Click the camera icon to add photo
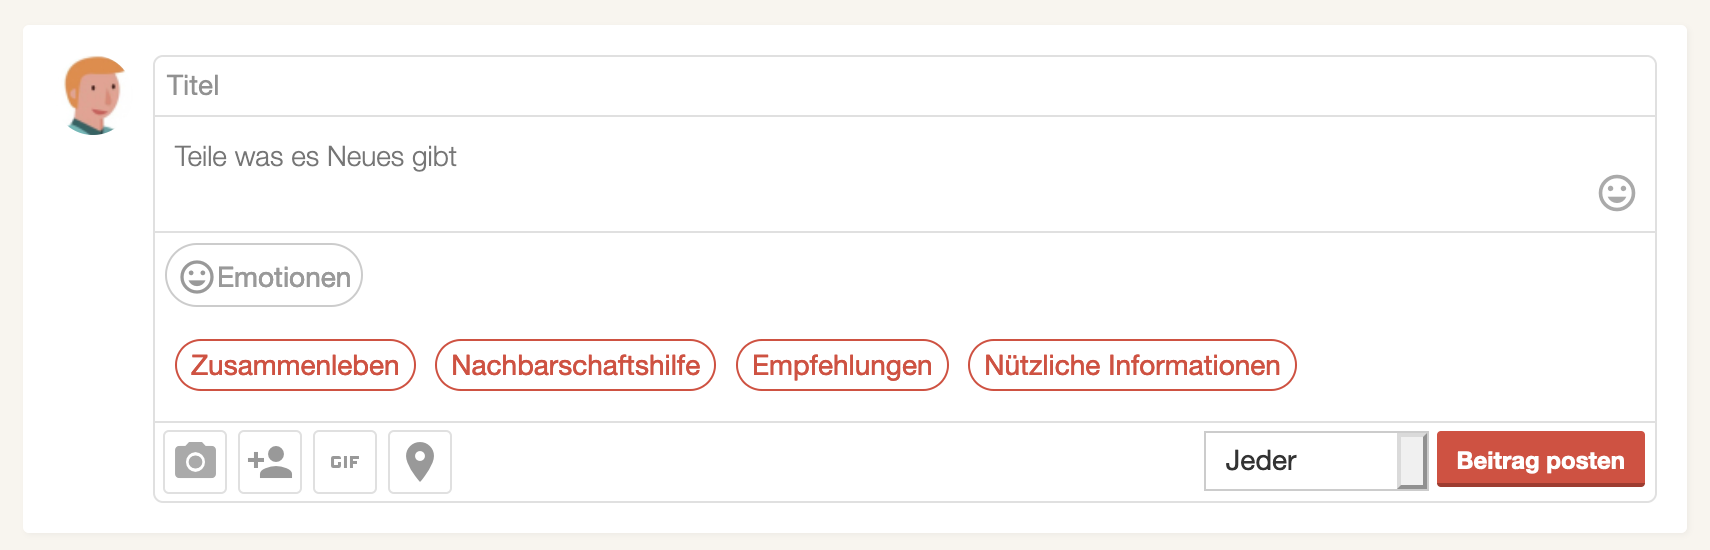 [195, 462]
